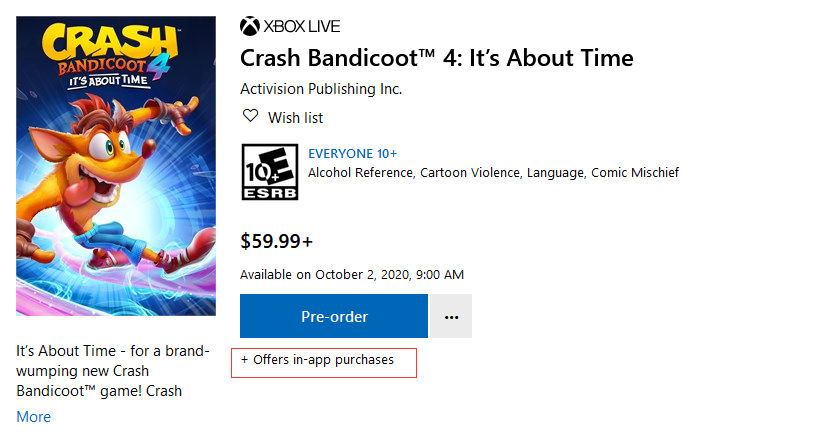This screenshot has height=444, width=832.
Task: Click the XBOX LIVE text label
Action: click(302, 26)
